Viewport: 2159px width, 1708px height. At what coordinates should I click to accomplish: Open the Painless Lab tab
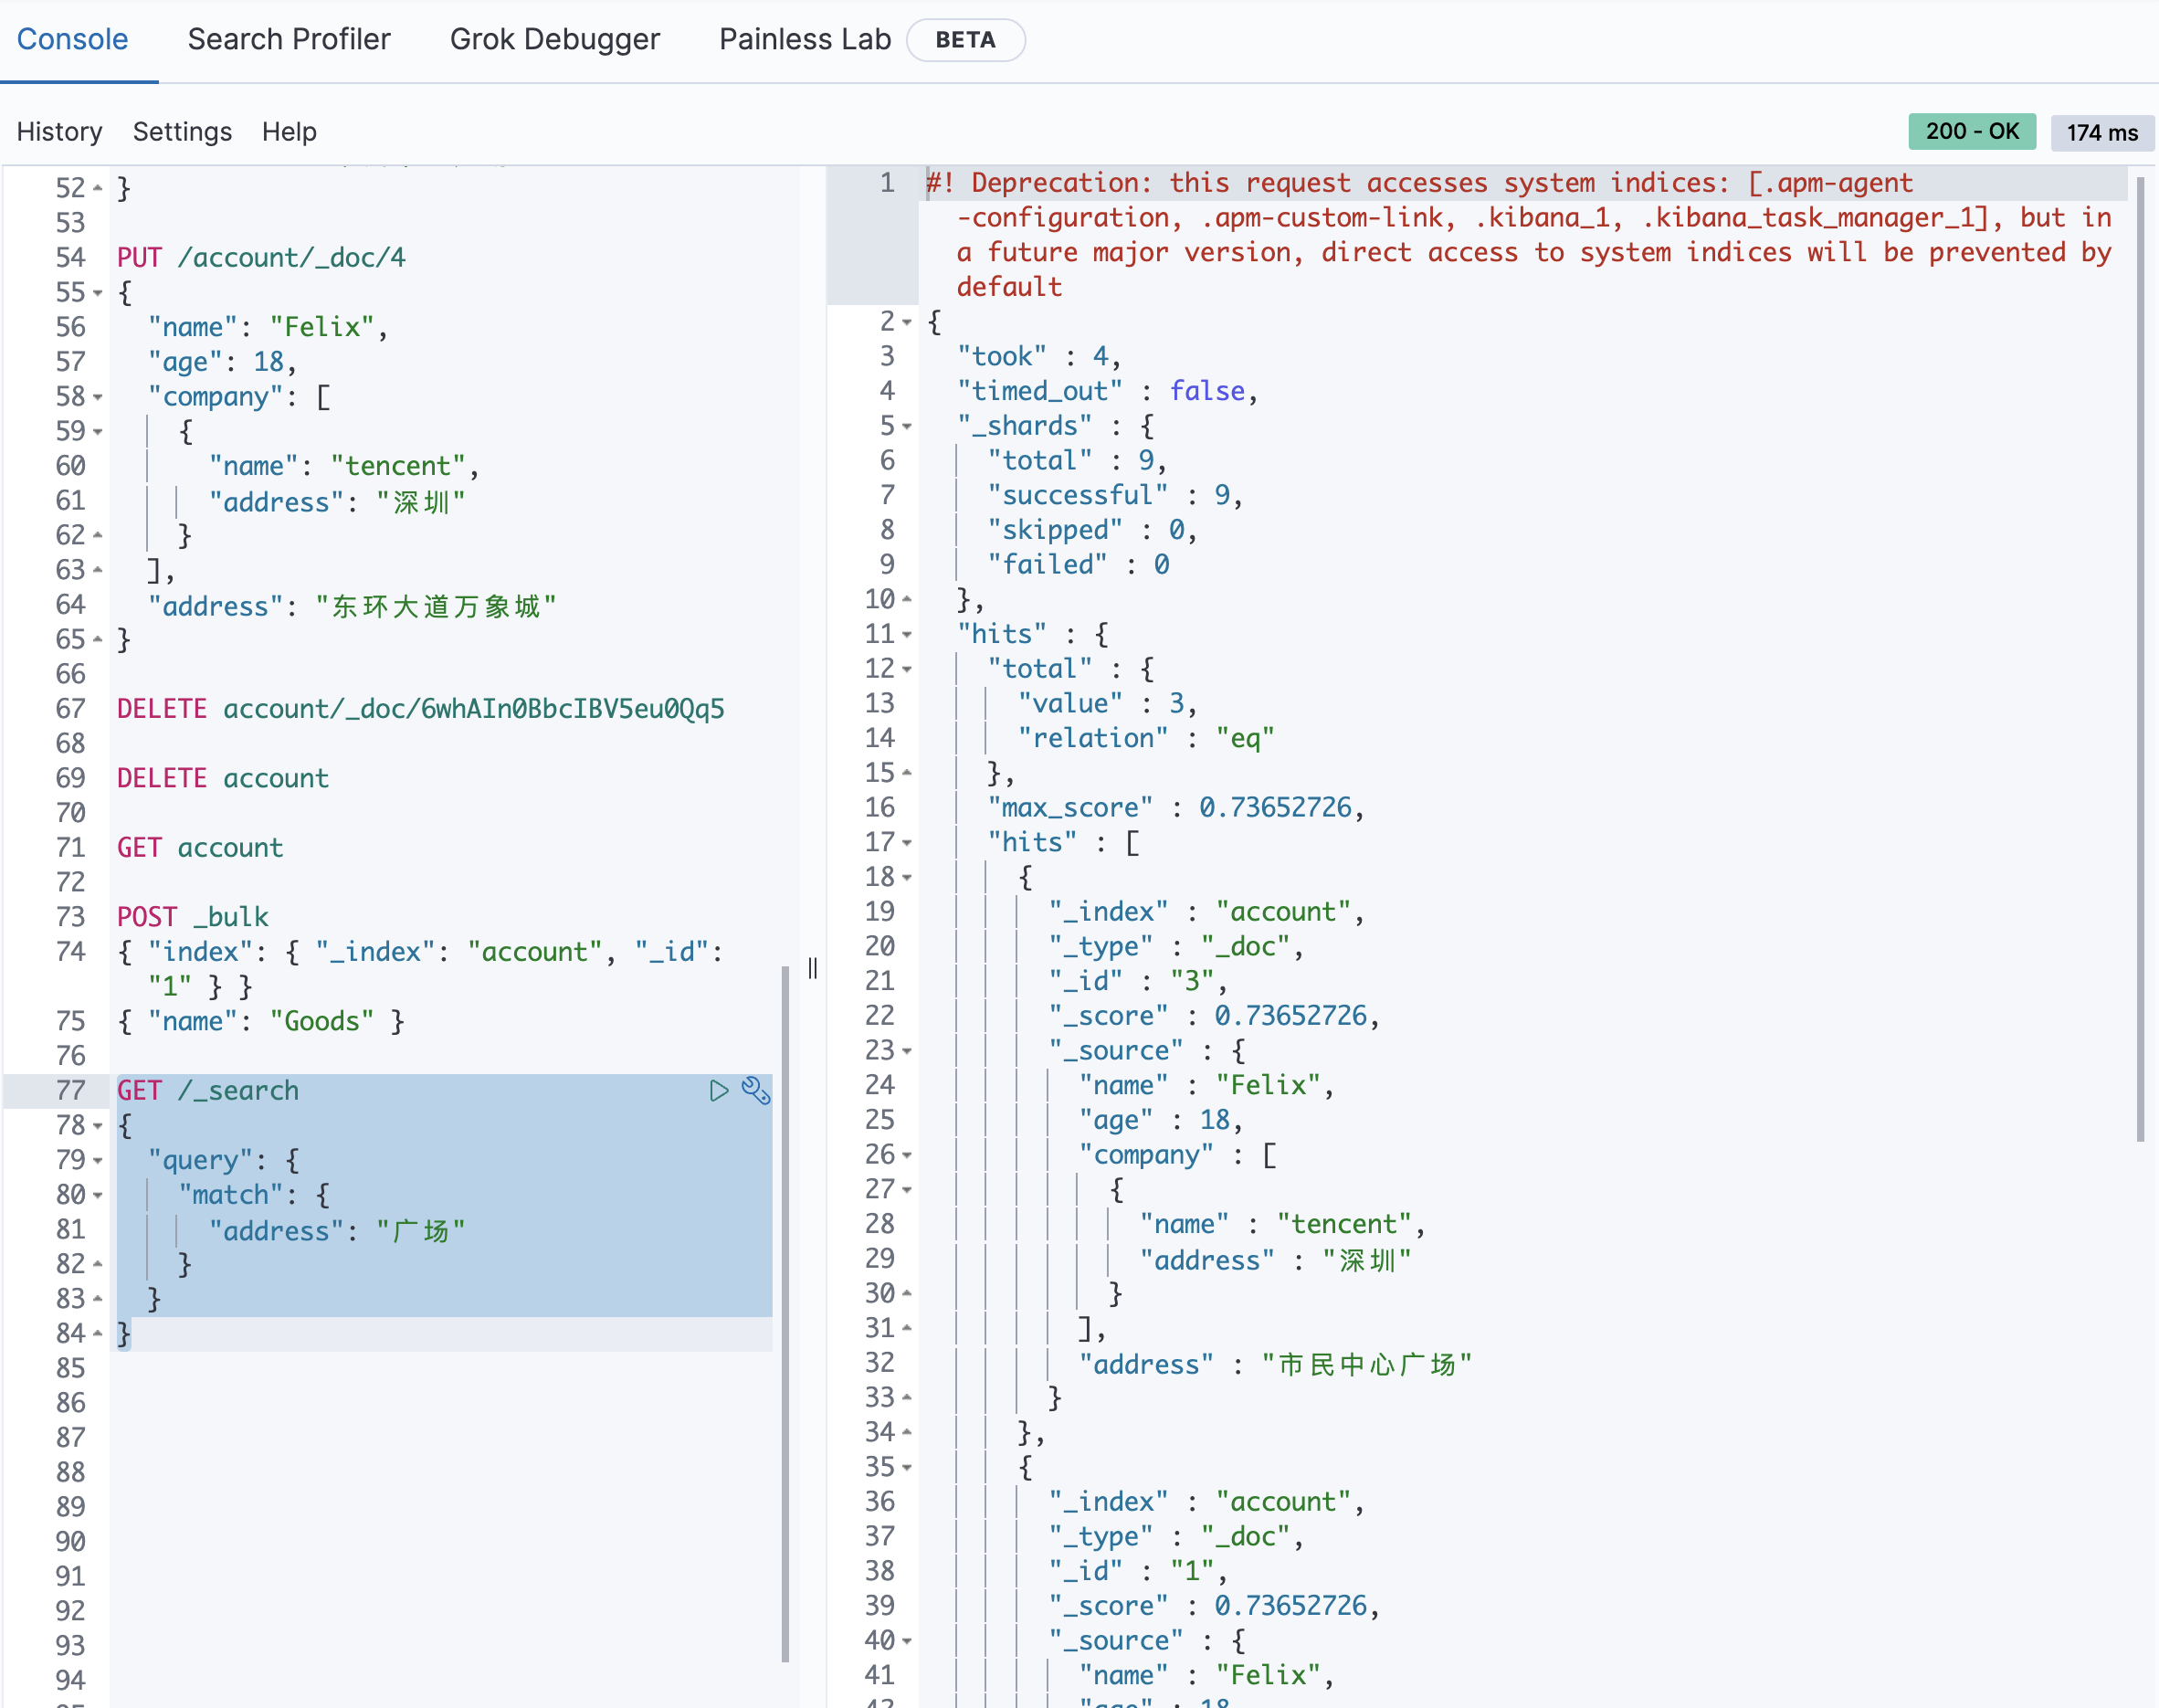point(805,39)
